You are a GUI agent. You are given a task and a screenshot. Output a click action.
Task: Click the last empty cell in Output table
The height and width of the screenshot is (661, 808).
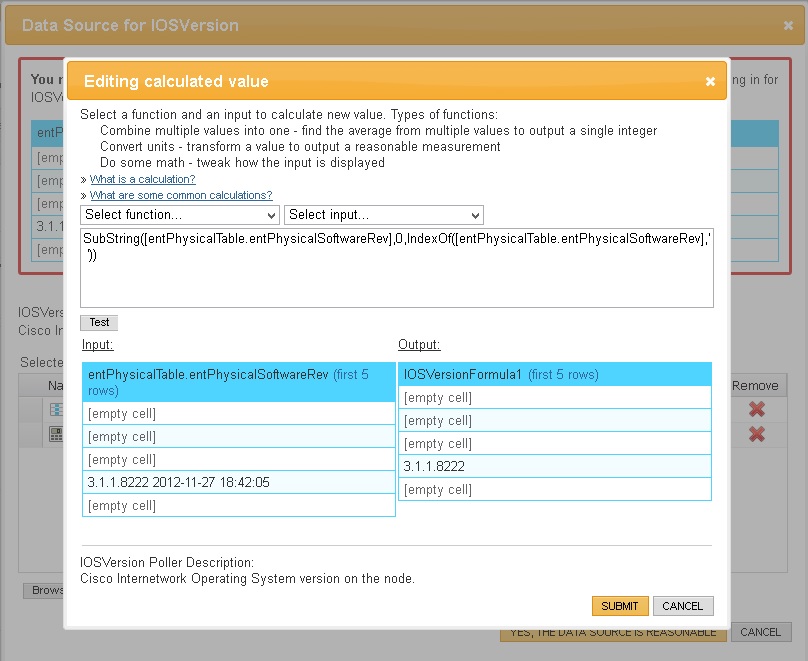[554, 489]
